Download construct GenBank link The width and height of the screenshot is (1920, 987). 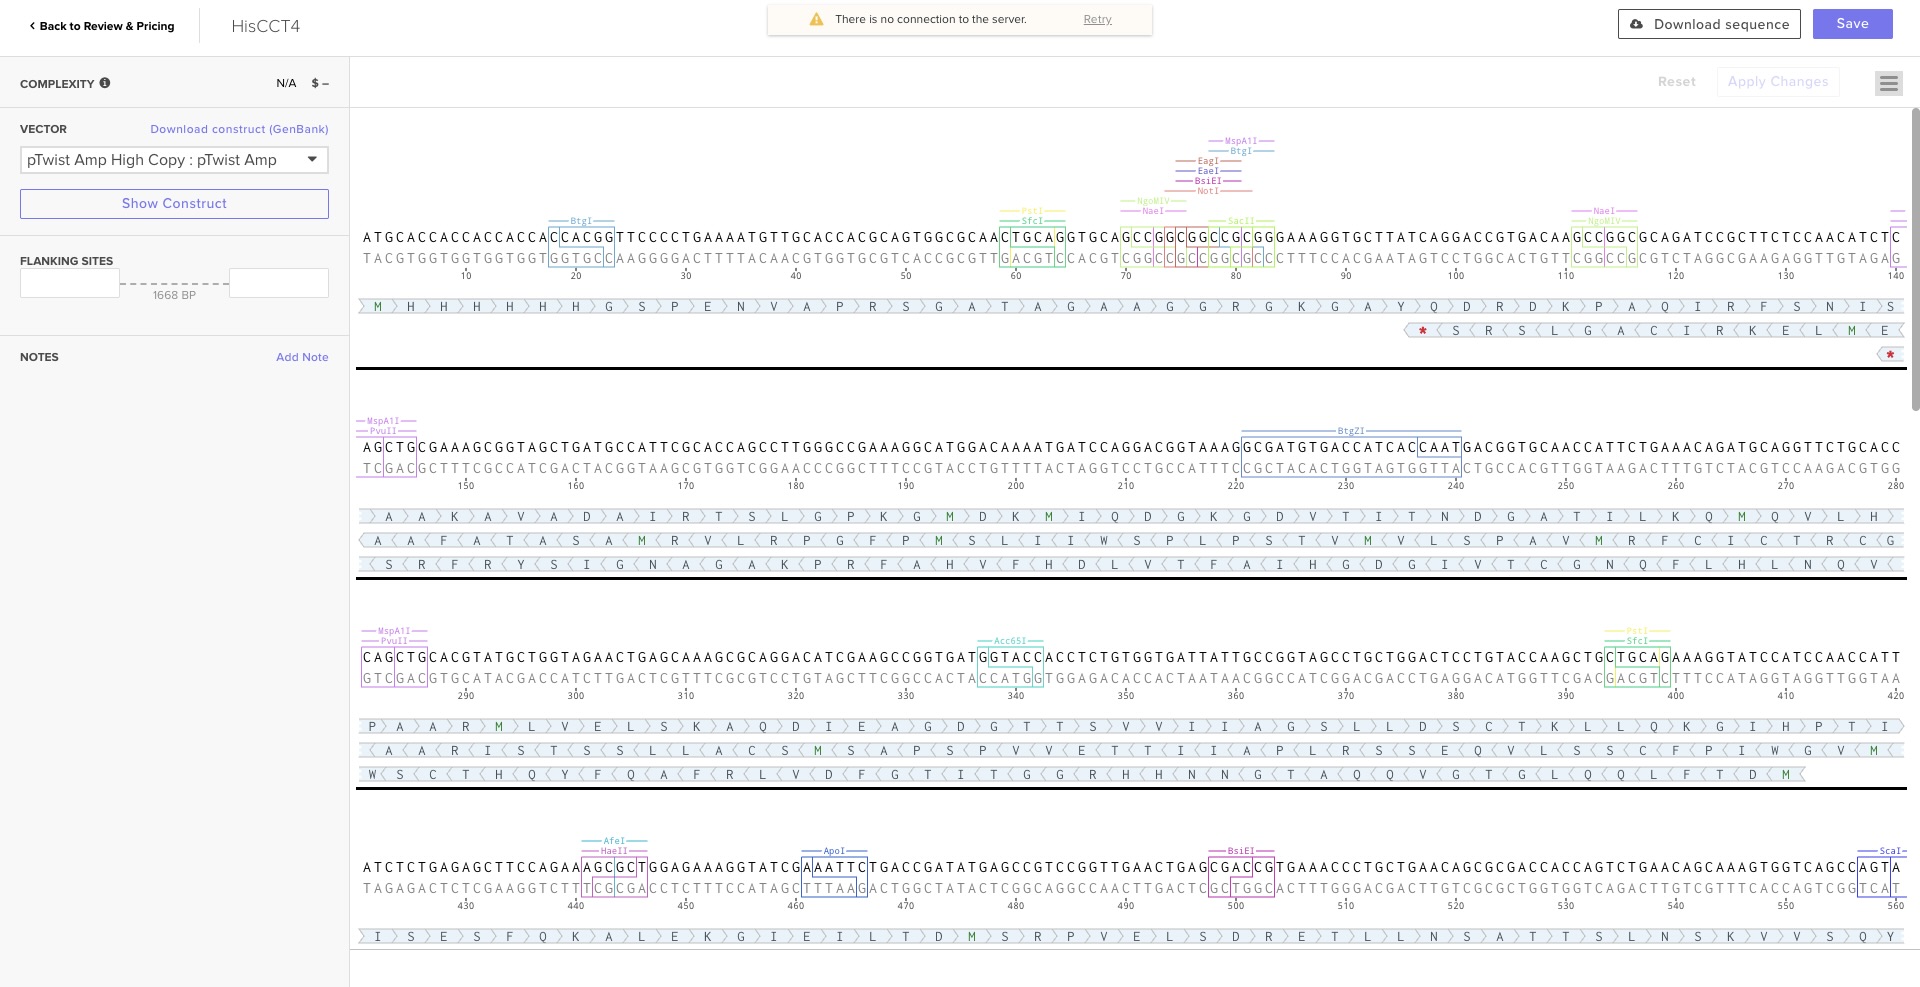239,129
